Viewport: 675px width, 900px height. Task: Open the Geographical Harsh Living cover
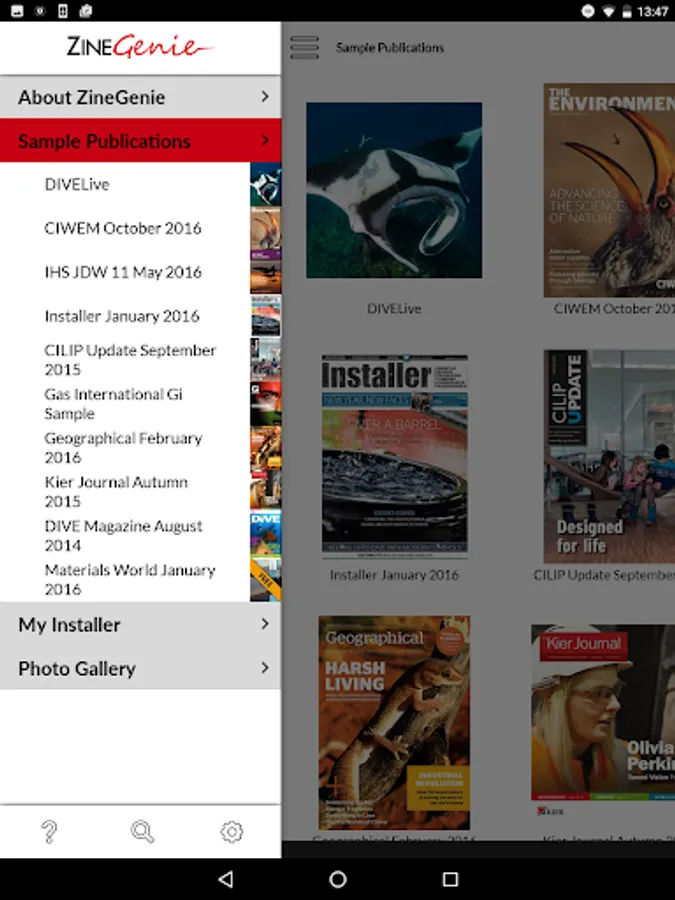394,723
